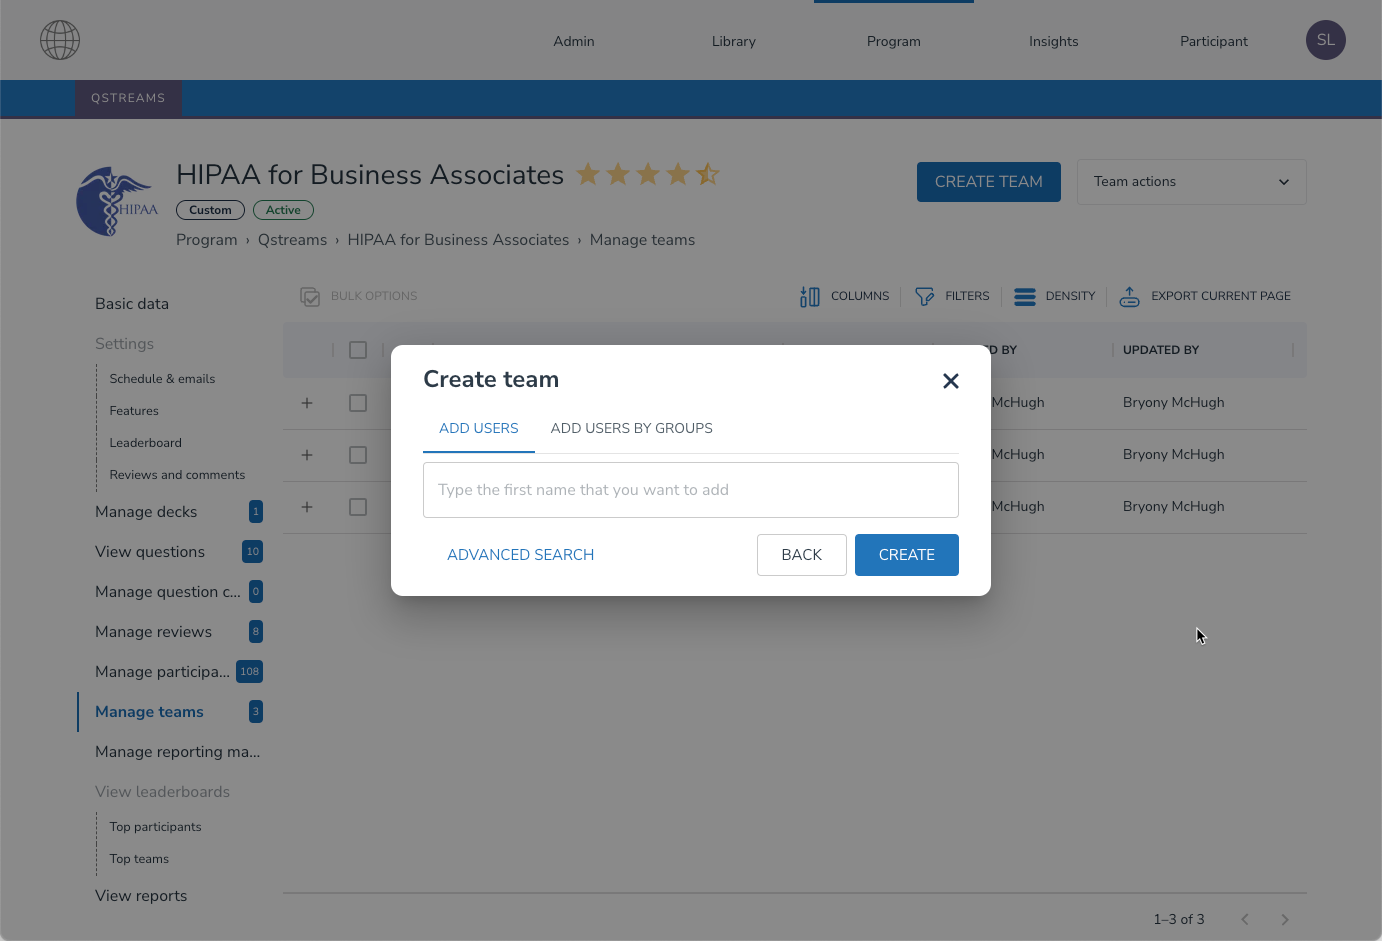Open the Library top menu
The height and width of the screenshot is (941, 1382).
point(734,41)
